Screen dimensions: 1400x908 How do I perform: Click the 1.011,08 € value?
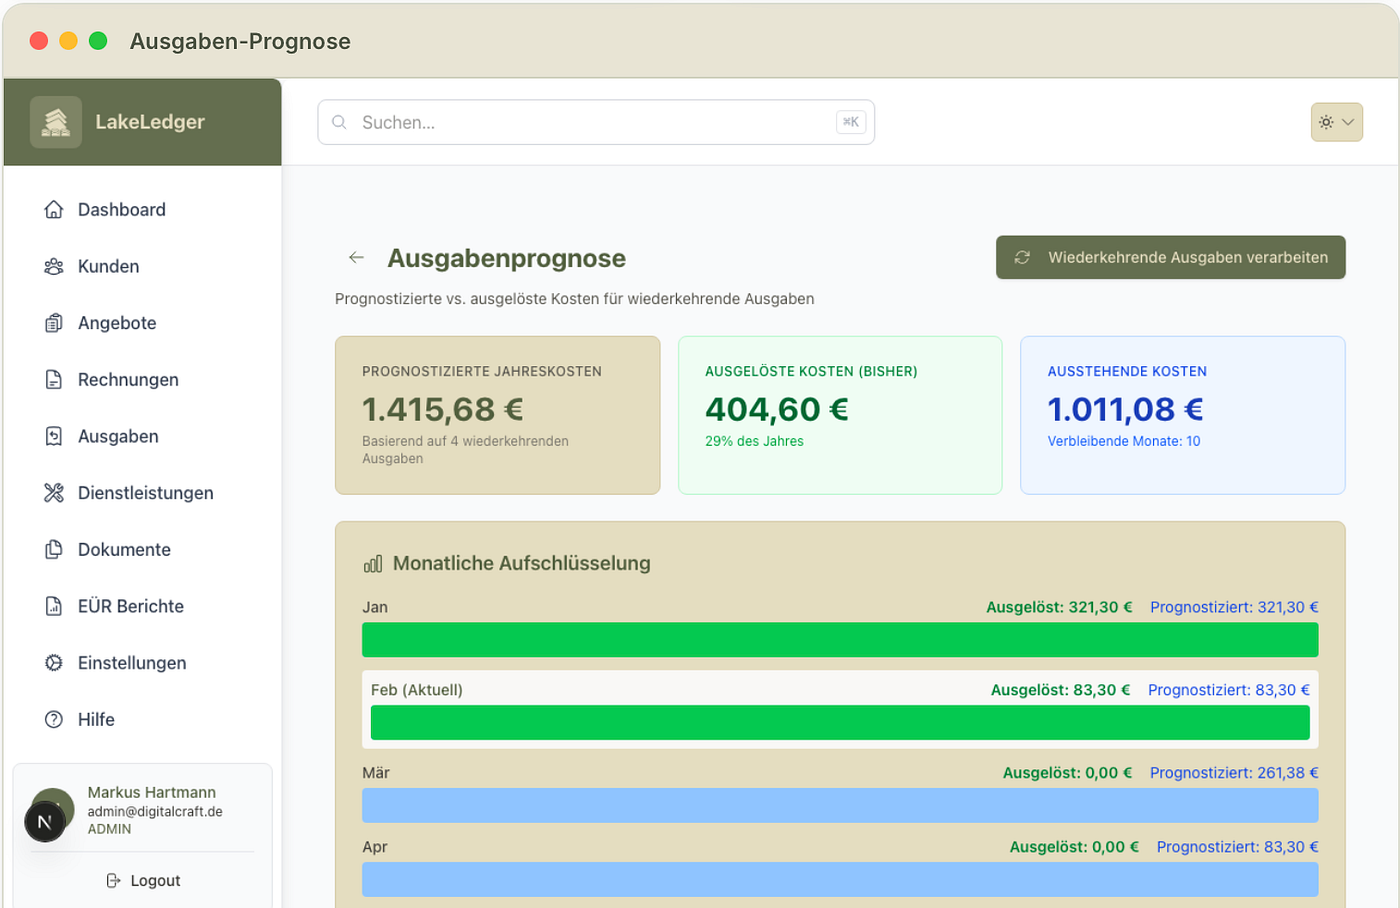(x=1126, y=409)
